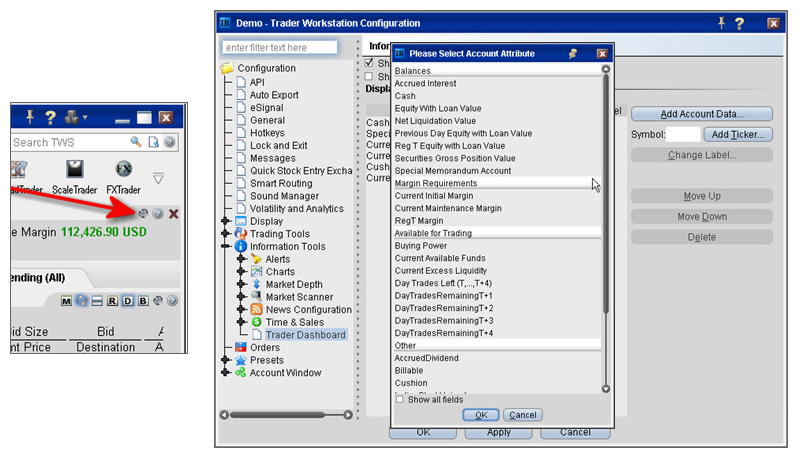This screenshot has height=460, width=798.
Task: Click the Move Down button
Action: click(702, 217)
